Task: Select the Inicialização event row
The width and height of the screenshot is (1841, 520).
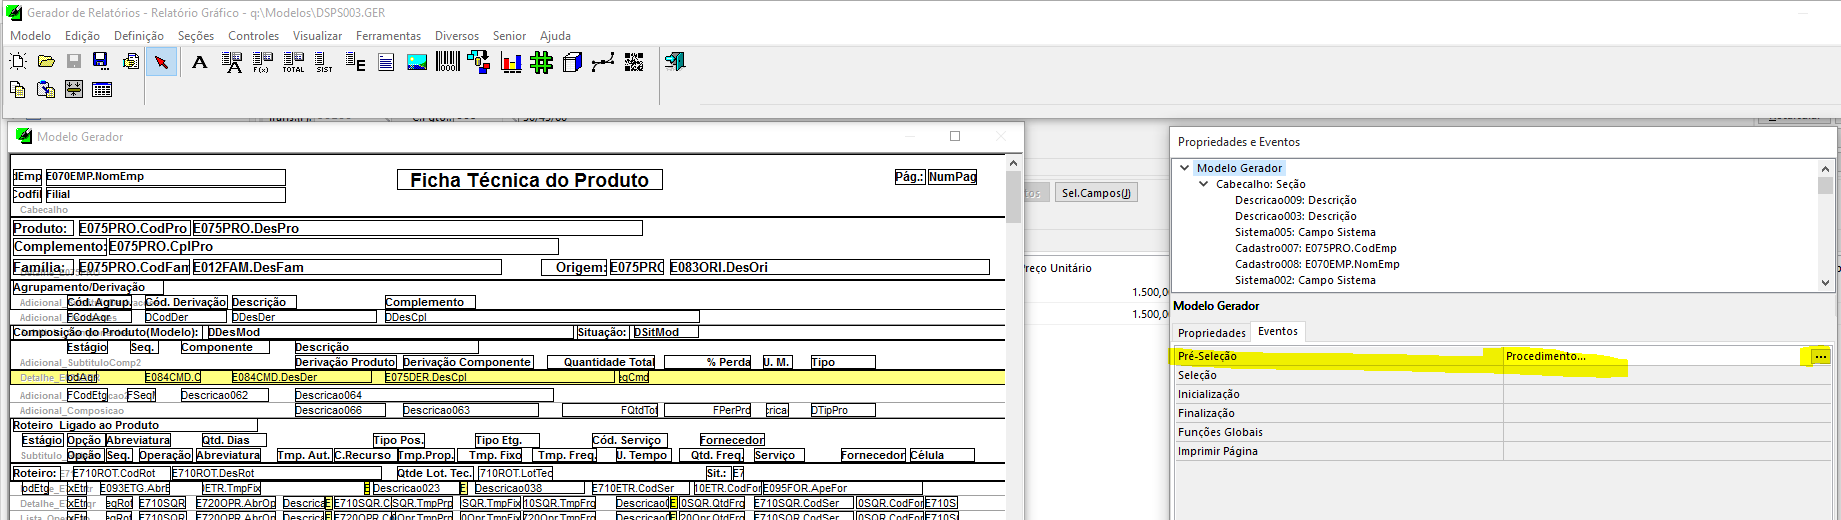Action: [1504, 394]
